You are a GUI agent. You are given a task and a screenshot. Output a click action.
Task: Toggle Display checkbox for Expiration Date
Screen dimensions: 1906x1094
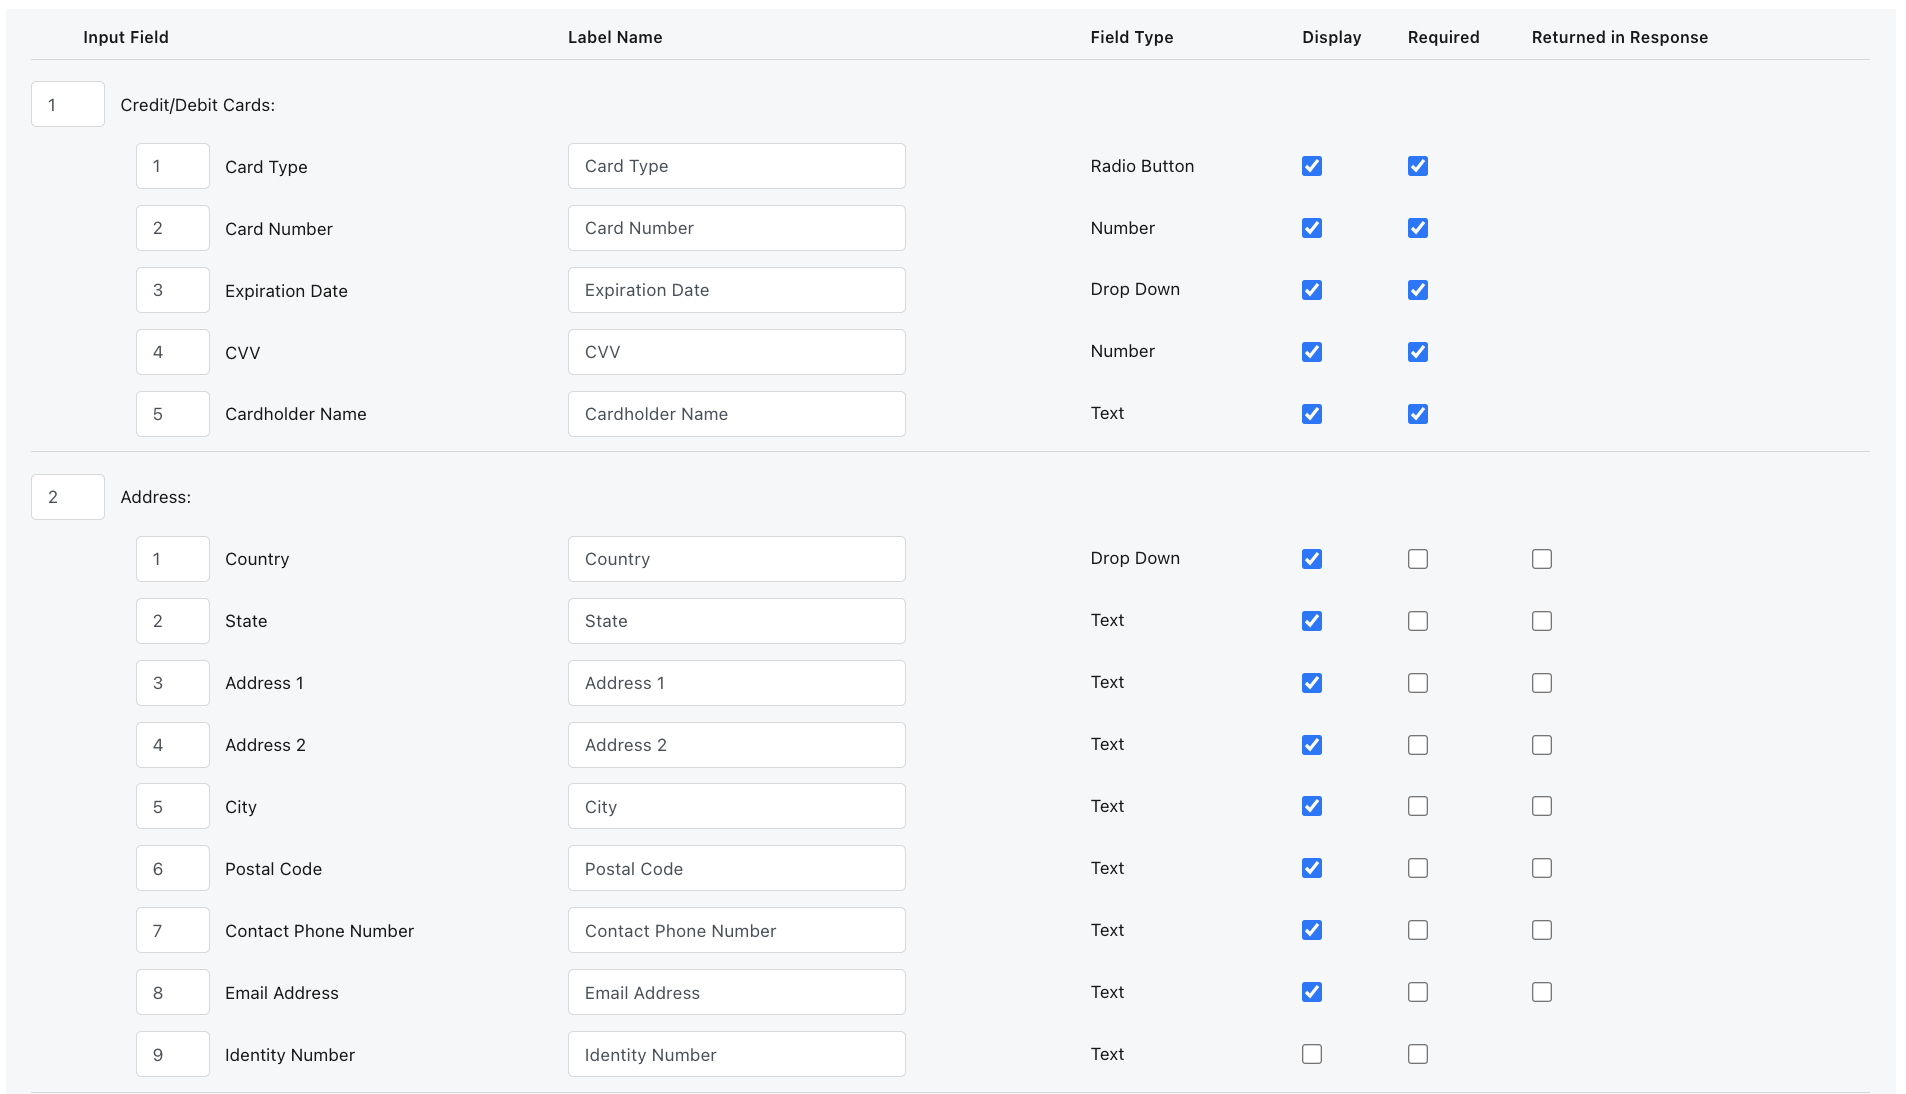click(x=1312, y=290)
